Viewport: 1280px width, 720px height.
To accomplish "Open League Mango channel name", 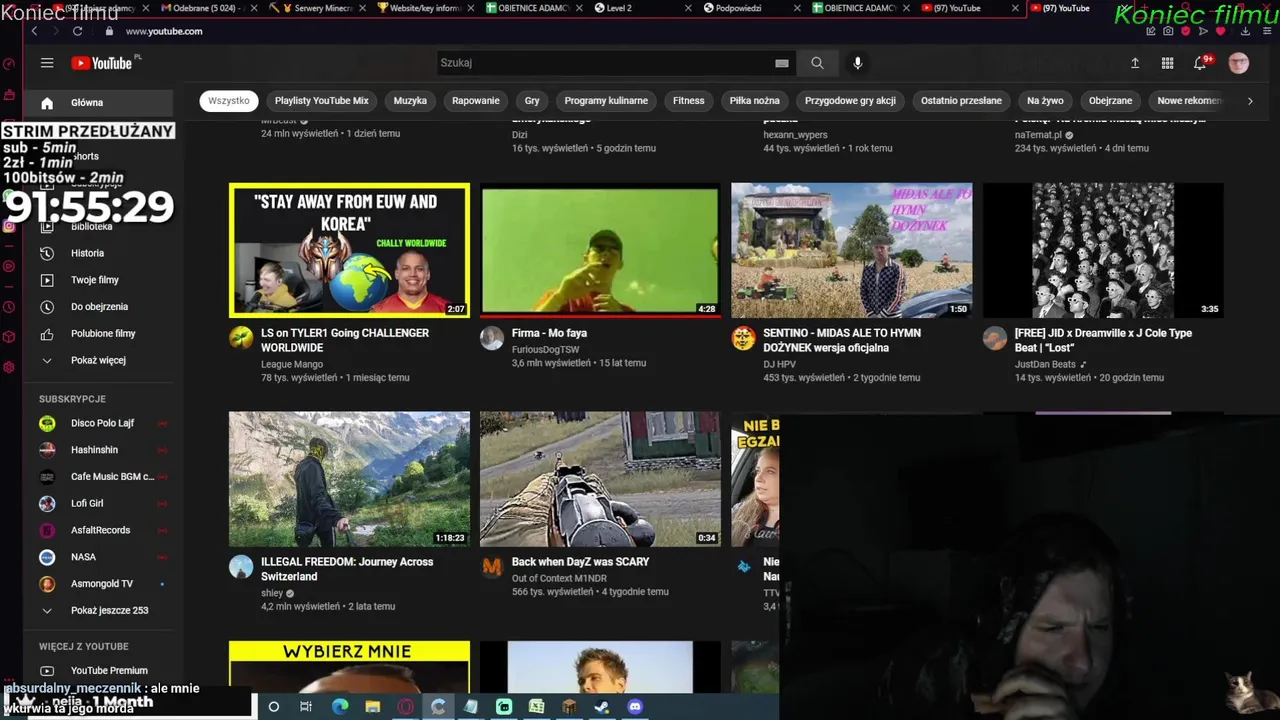I will (292, 364).
